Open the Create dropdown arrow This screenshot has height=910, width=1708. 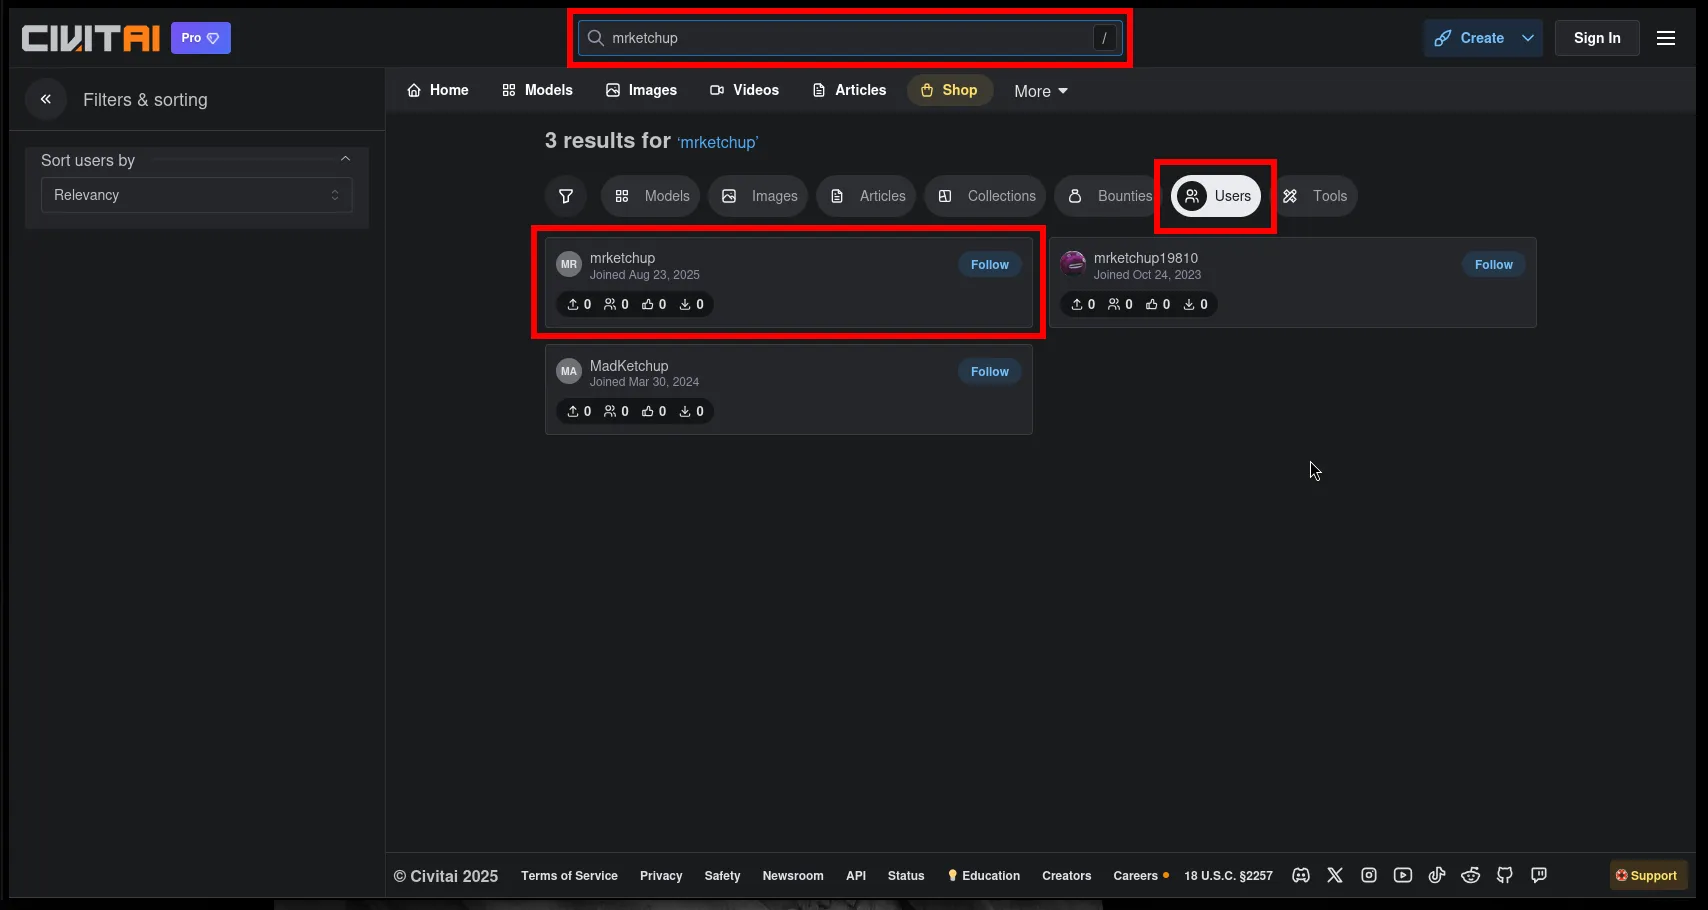pos(1527,38)
